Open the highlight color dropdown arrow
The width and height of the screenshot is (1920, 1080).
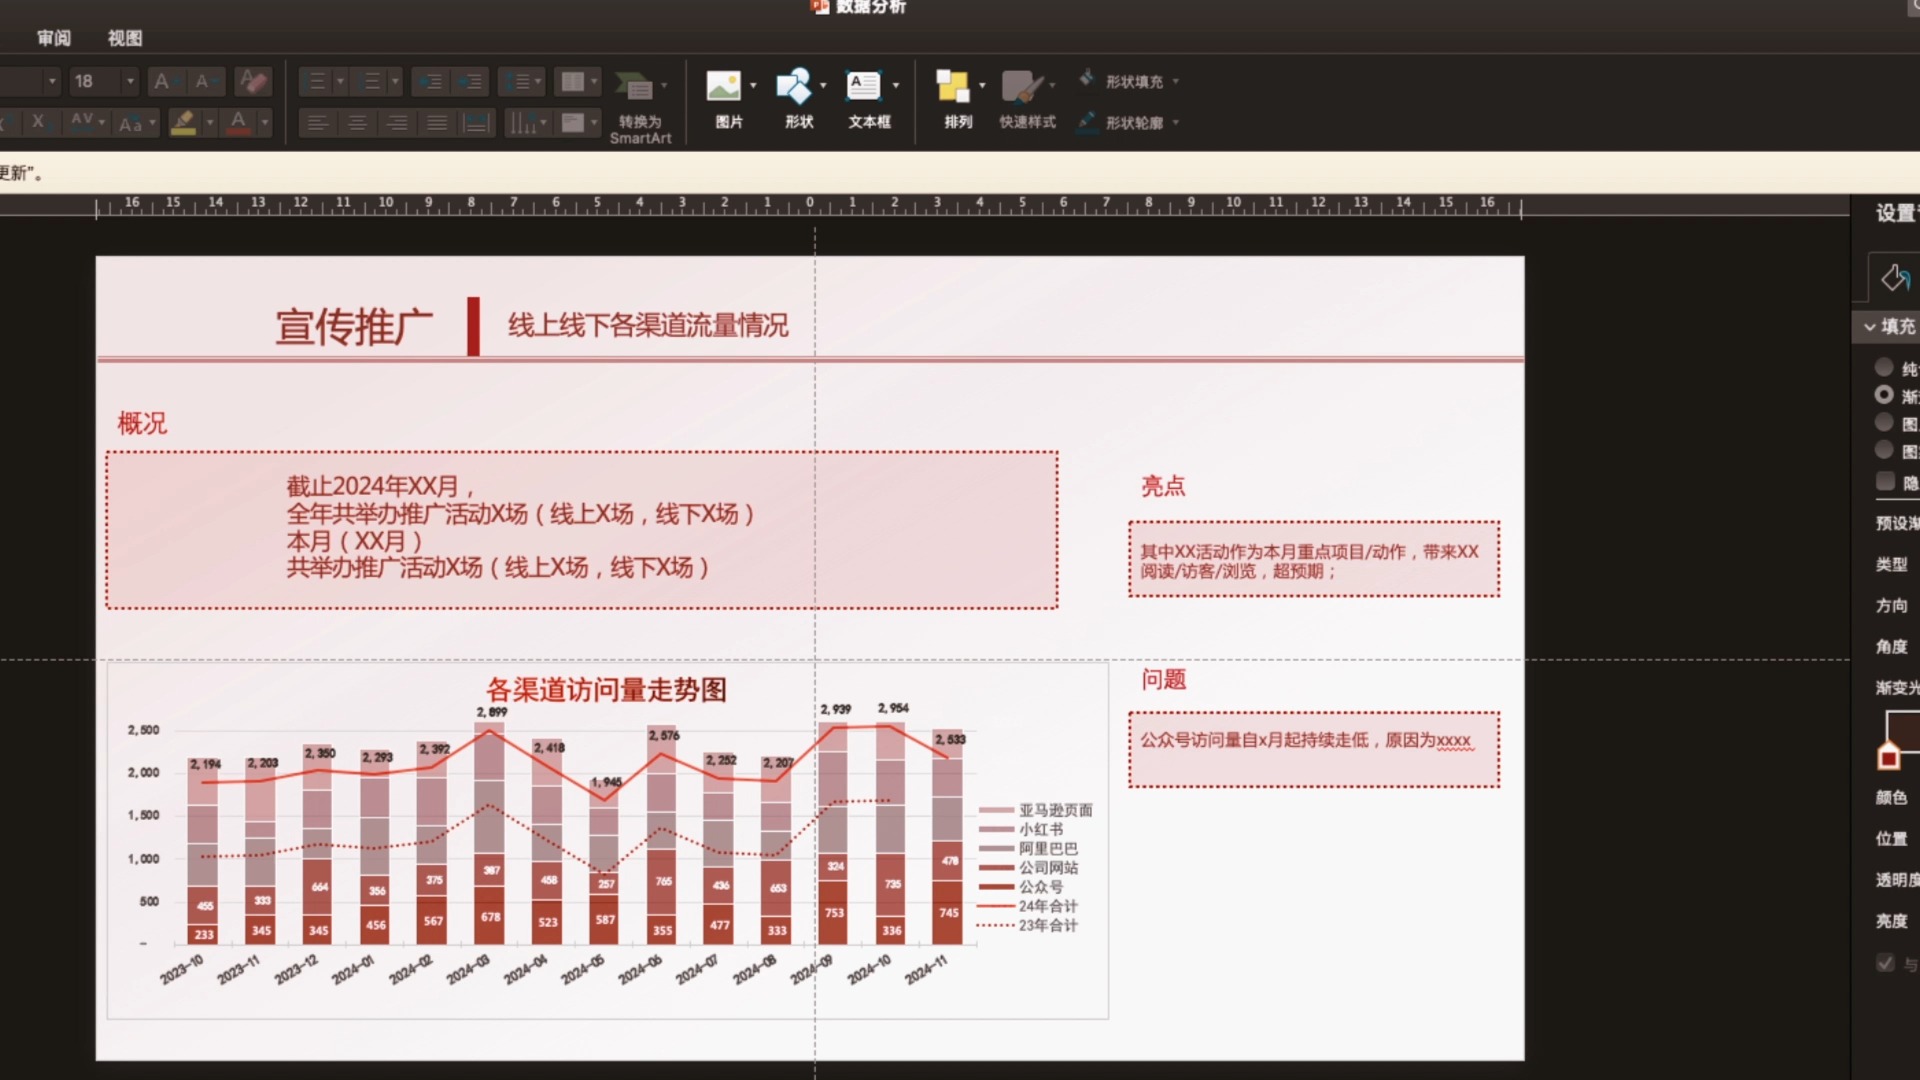click(209, 123)
